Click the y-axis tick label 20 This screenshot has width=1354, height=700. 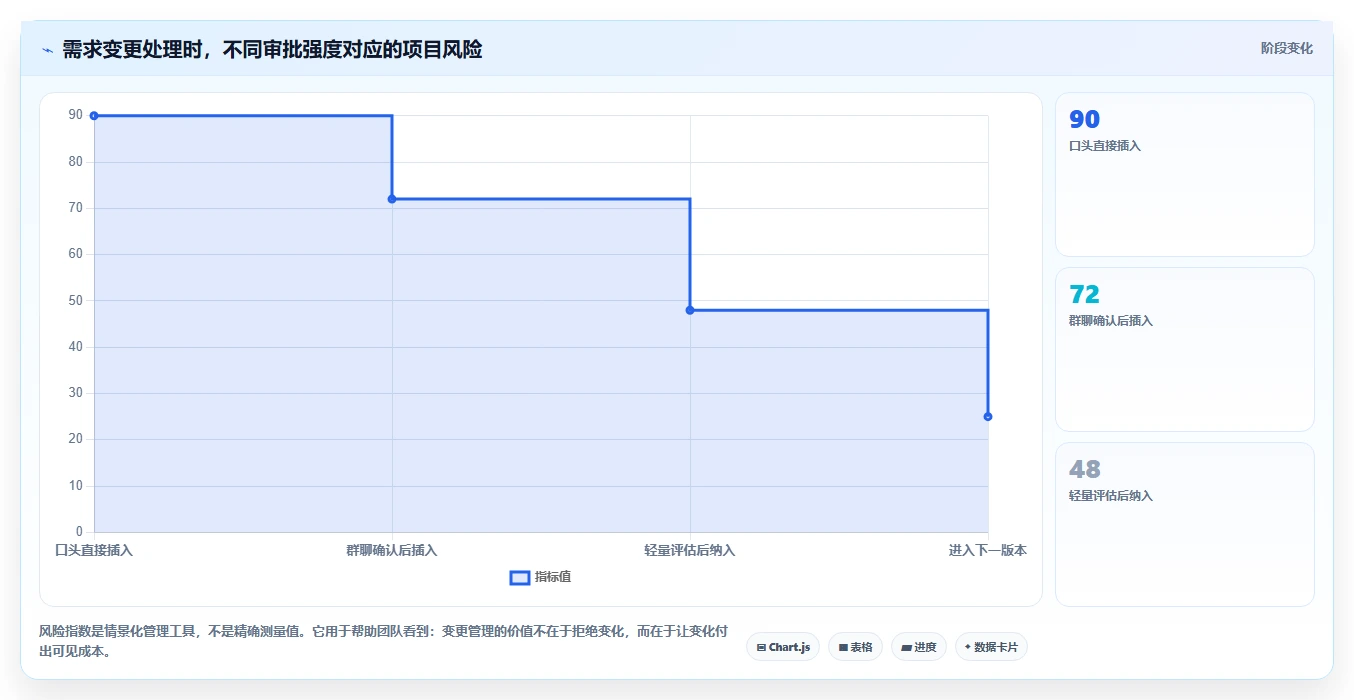76,439
